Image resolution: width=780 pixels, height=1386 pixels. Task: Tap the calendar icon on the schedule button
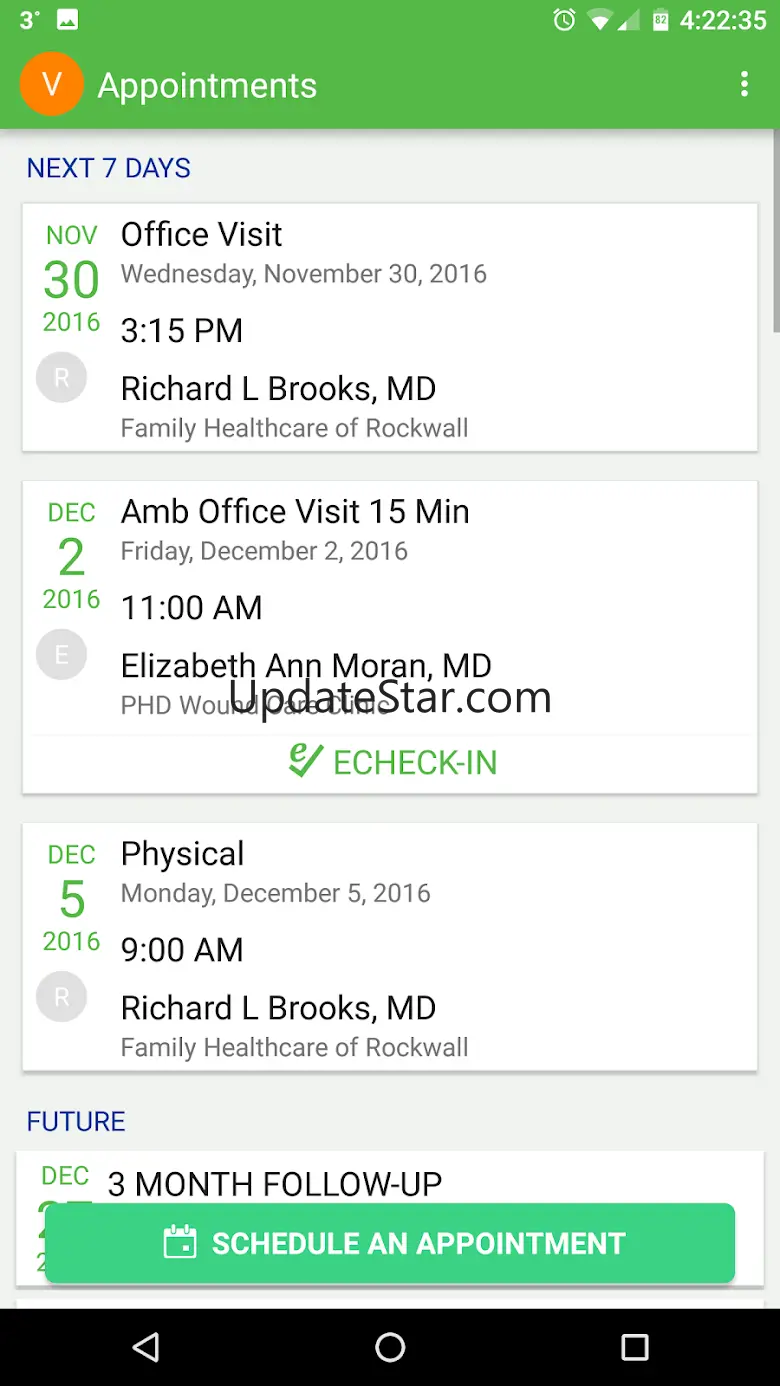[180, 1242]
